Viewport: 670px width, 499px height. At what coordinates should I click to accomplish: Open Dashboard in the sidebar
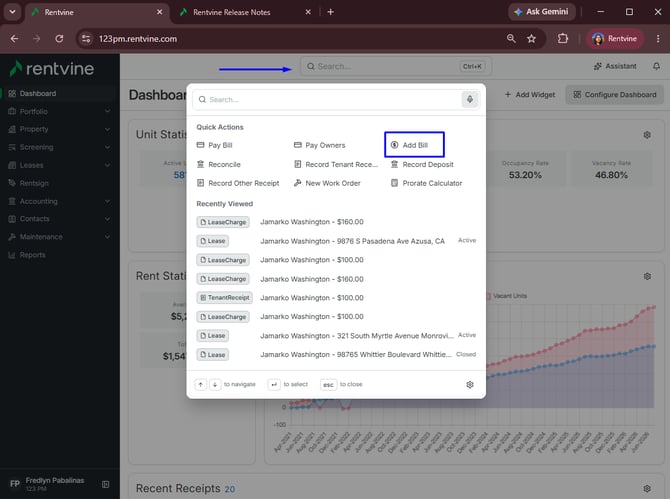tap(59, 94)
